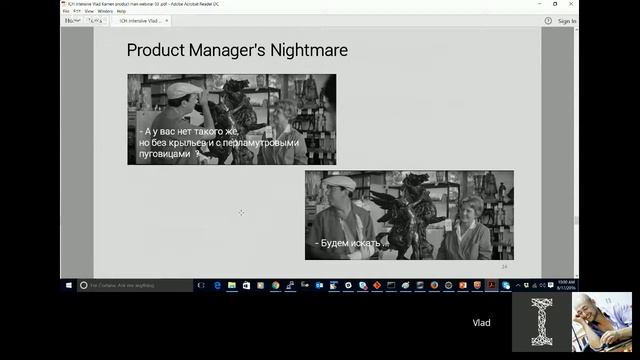Open the File menu in Acrobat Reader
The height and width of the screenshot is (360, 640).
click(66, 11)
